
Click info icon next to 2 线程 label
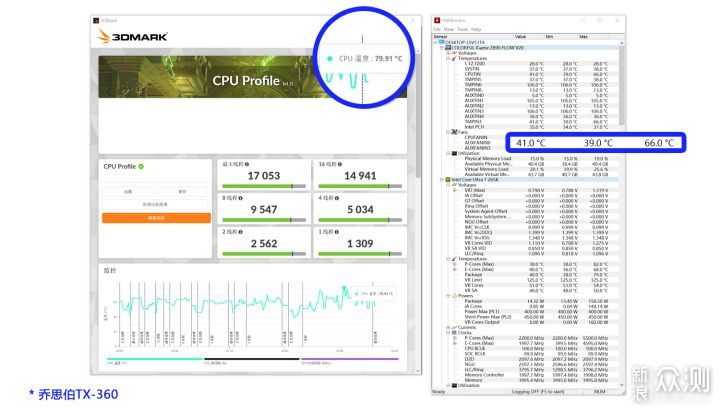pos(241,232)
